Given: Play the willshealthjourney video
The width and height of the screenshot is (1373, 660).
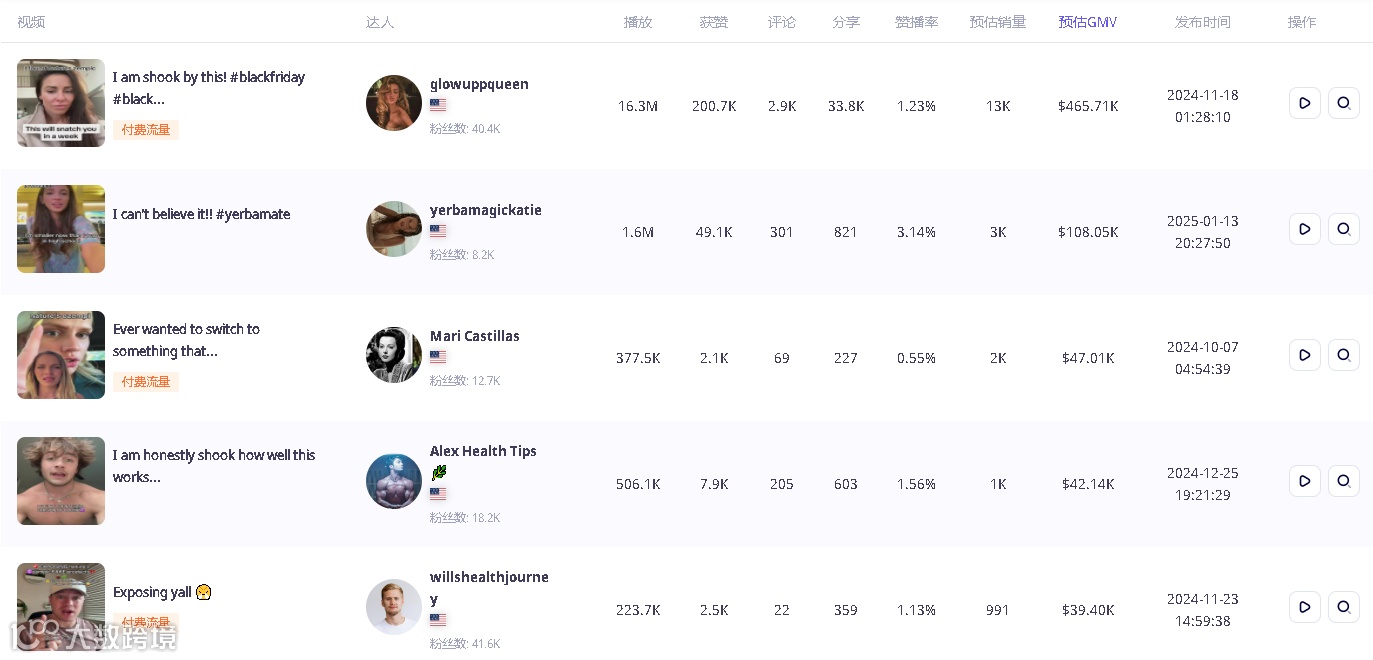Looking at the screenshot, I should click(x=1305, y=607).
